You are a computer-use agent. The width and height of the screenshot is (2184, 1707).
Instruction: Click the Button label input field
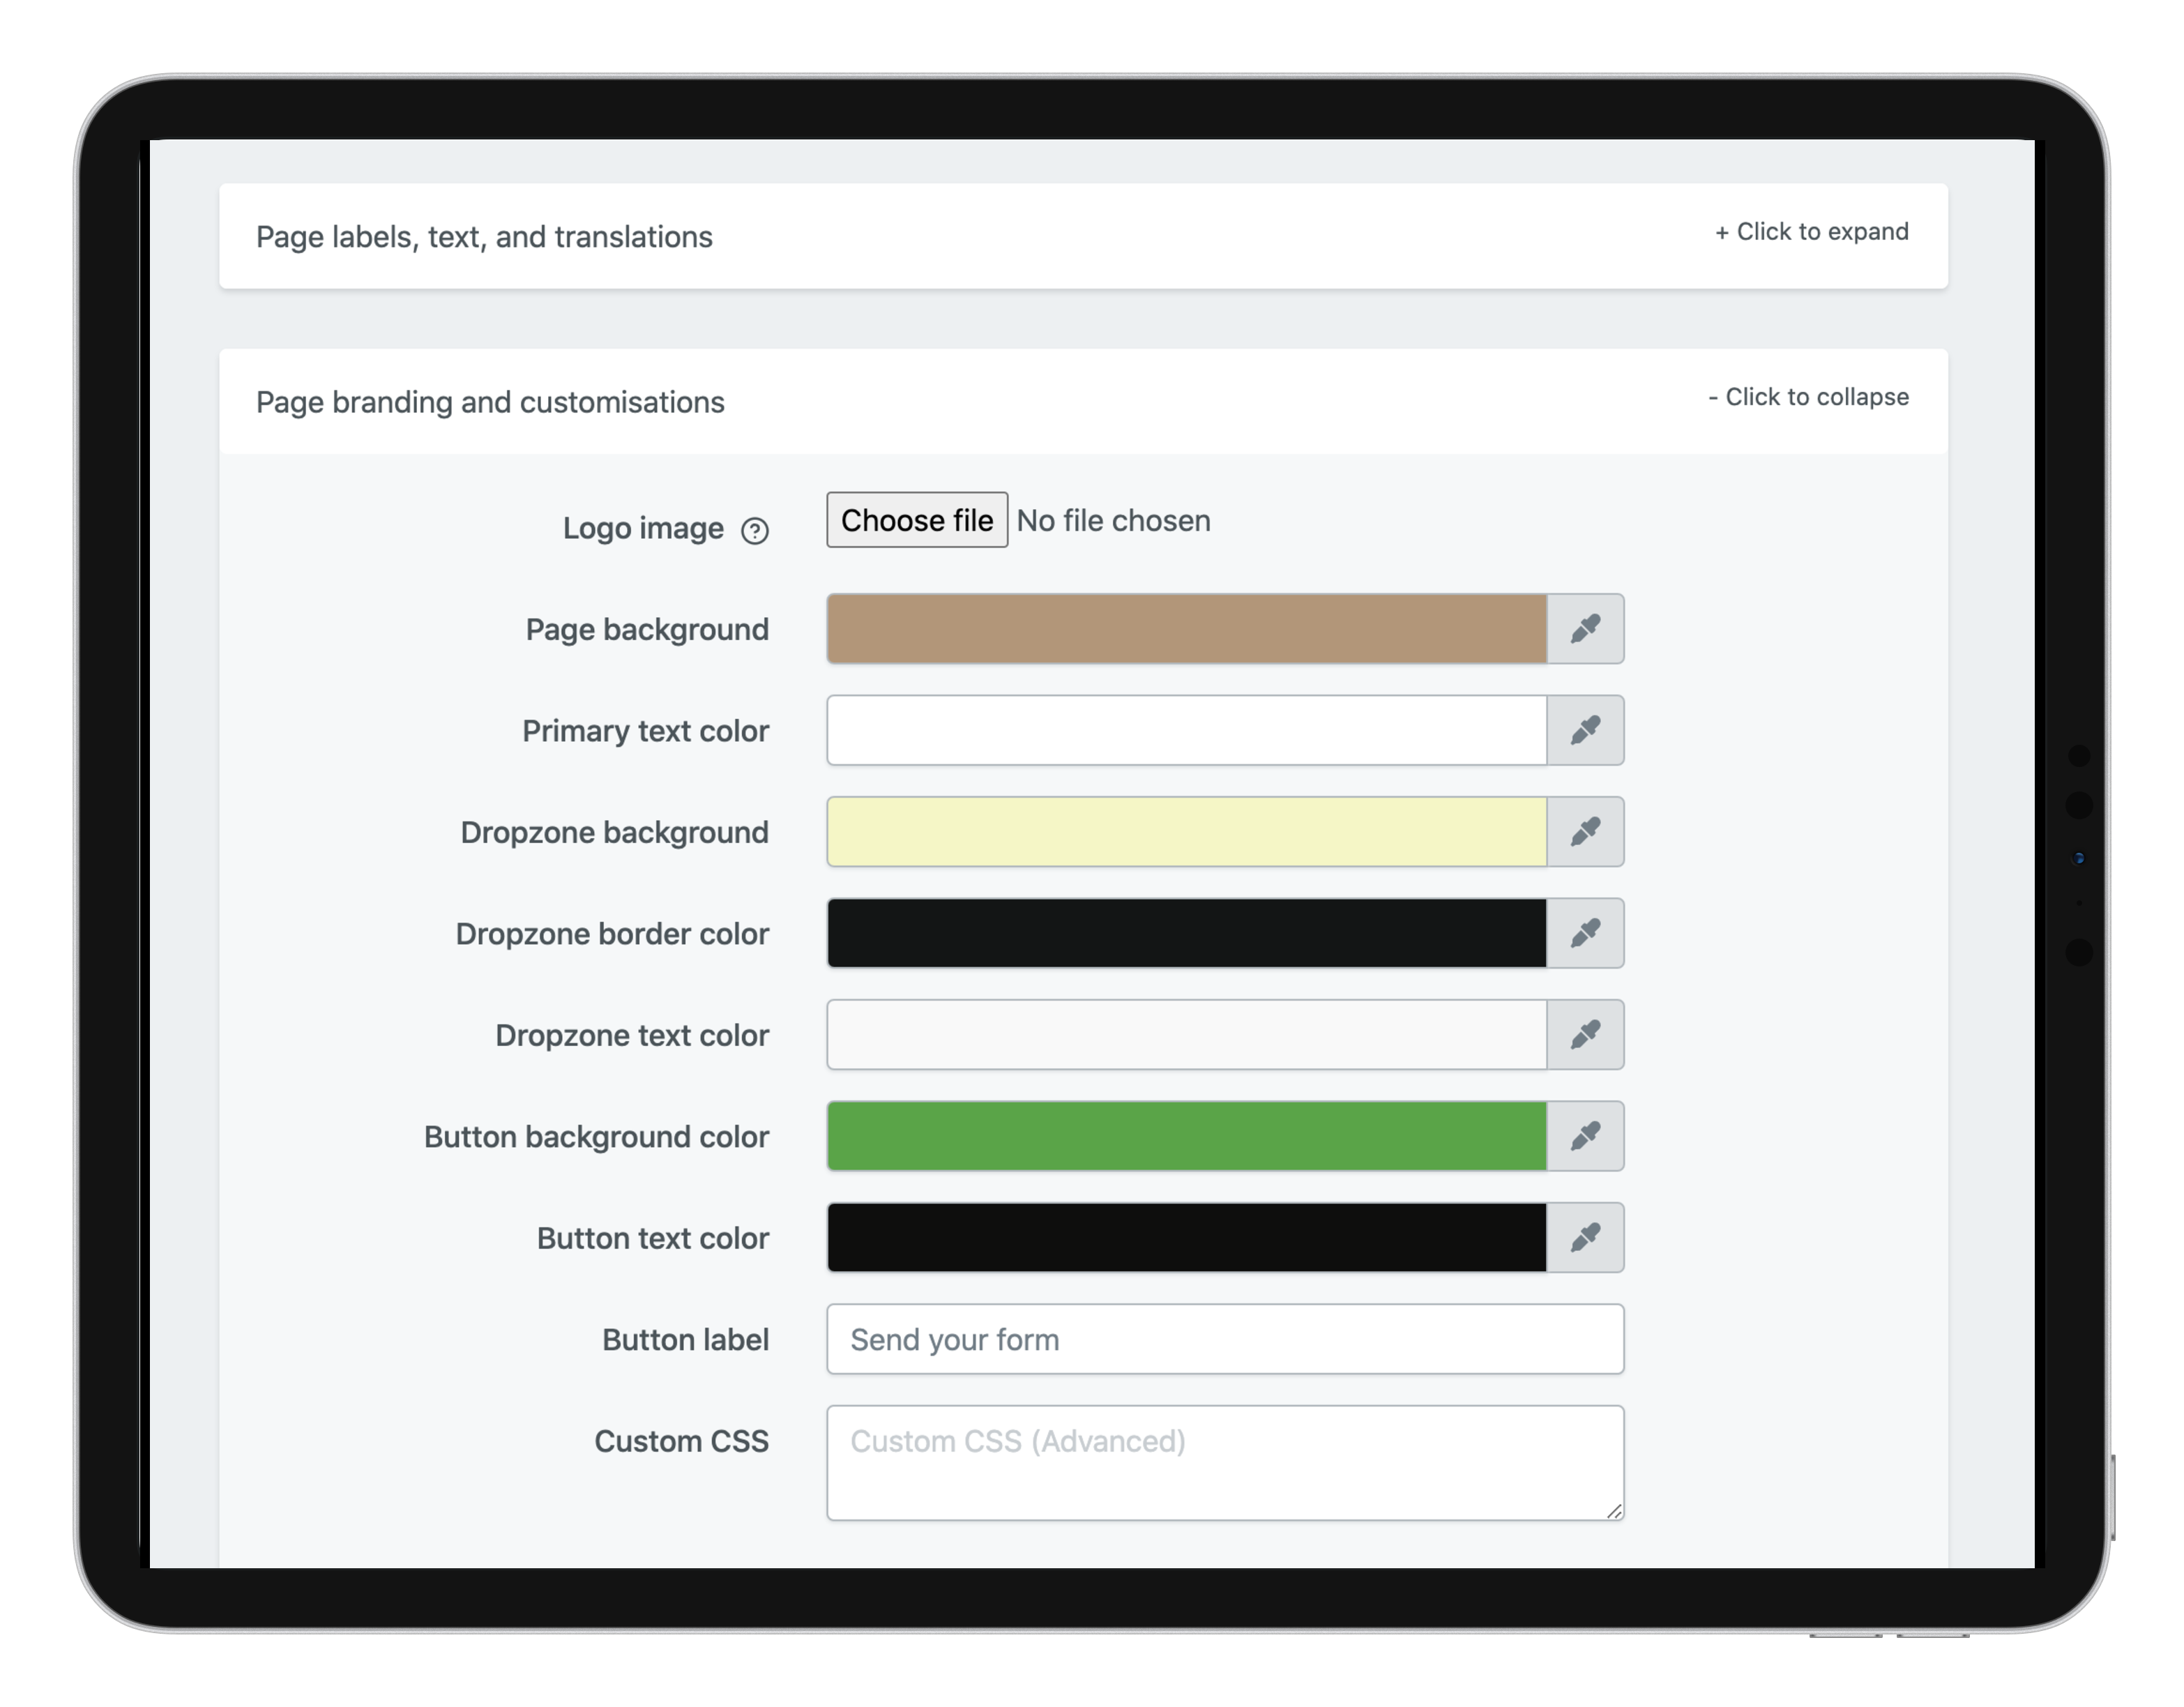[1227, 1338]
